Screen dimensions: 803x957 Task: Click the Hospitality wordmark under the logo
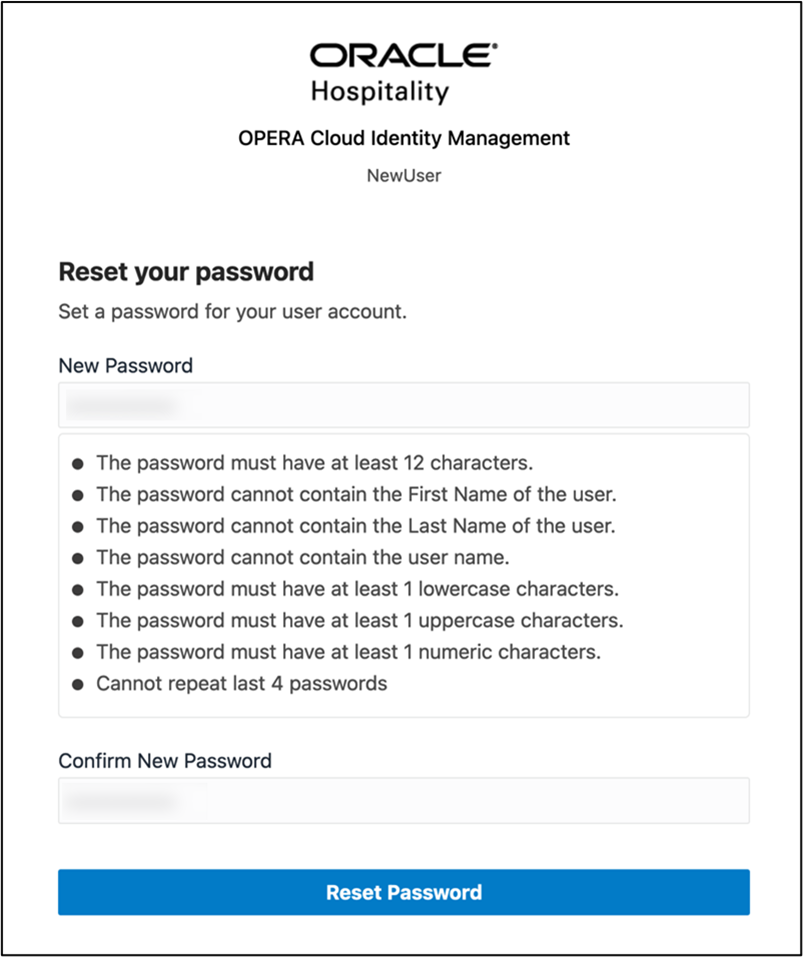(403, 92)
